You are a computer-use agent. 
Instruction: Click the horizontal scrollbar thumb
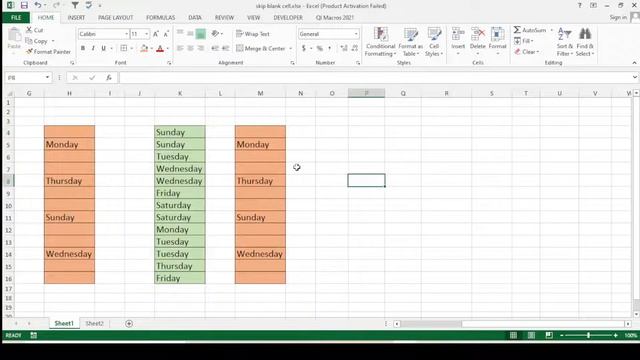coord(431,324)
